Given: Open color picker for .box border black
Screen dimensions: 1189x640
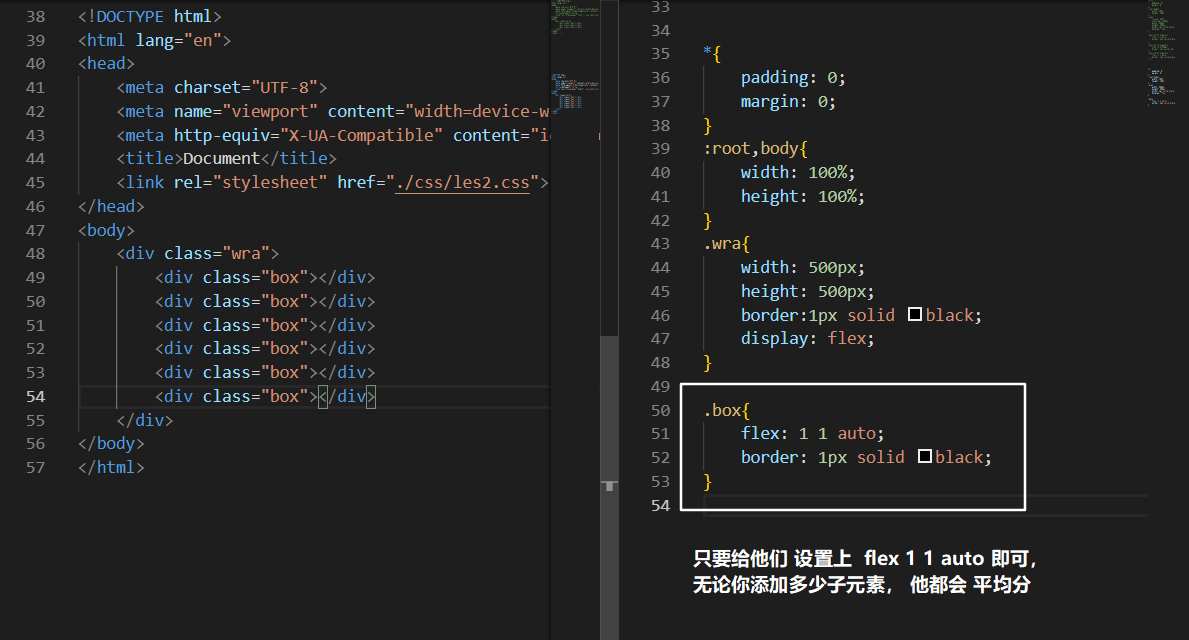Looking at the screenshot, I should pos(924,457).
